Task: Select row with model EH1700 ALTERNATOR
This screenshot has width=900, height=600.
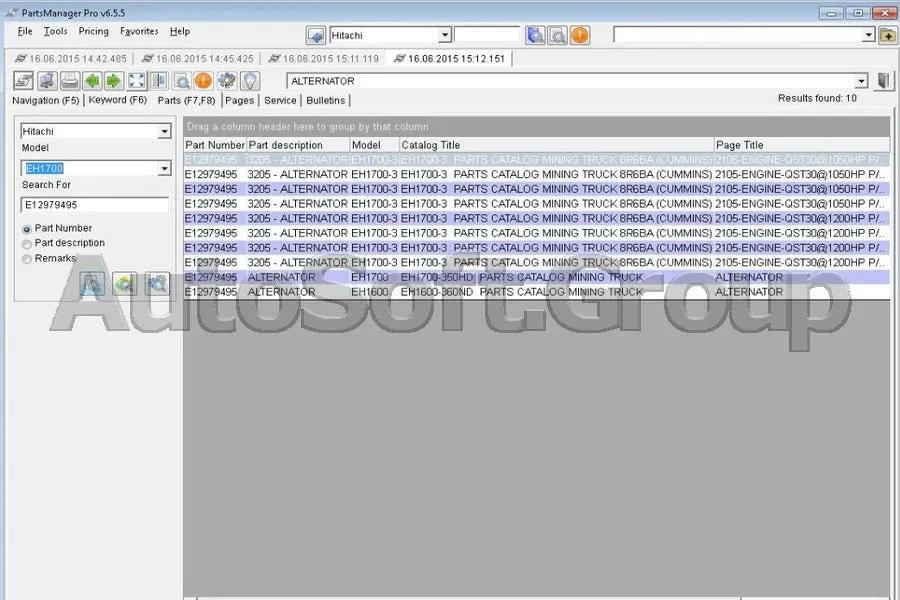Action: [537, 277]
